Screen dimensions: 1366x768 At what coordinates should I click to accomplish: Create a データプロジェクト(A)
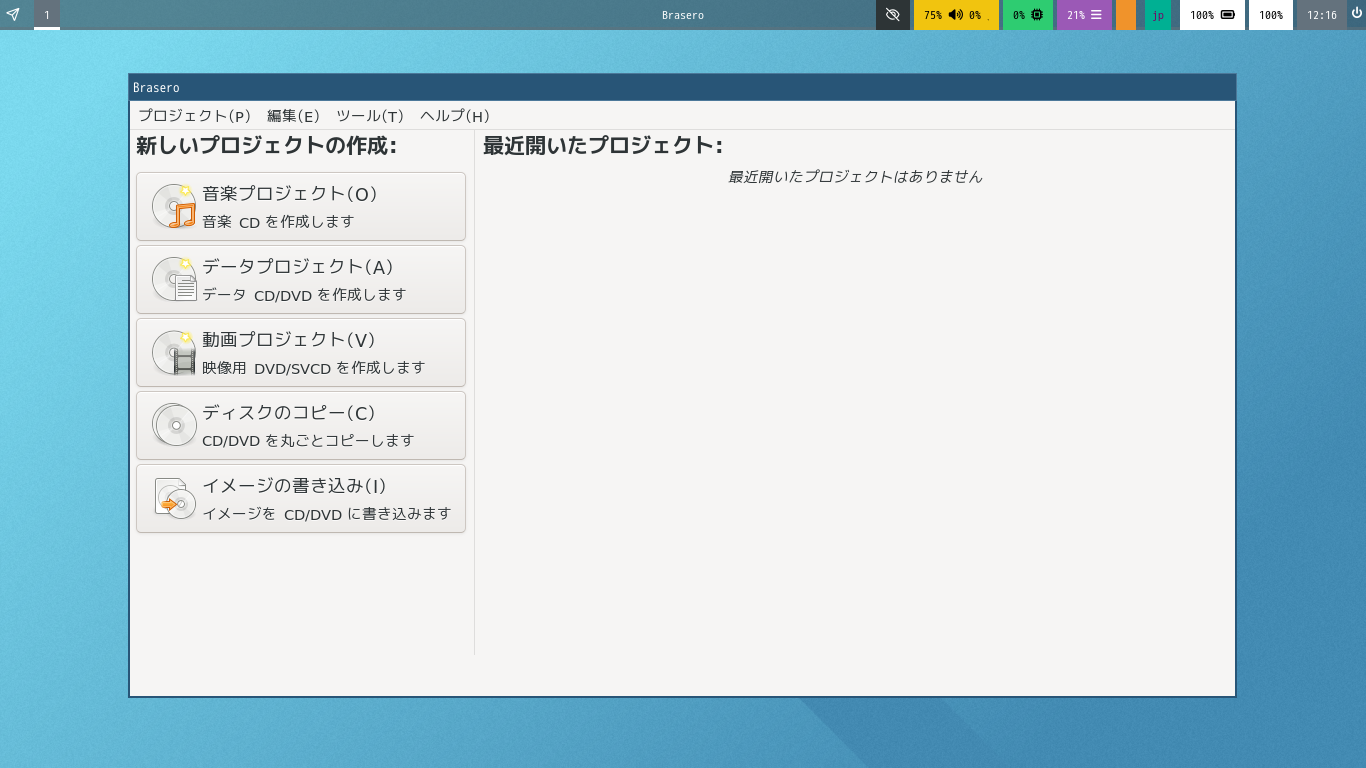[301, 279]
